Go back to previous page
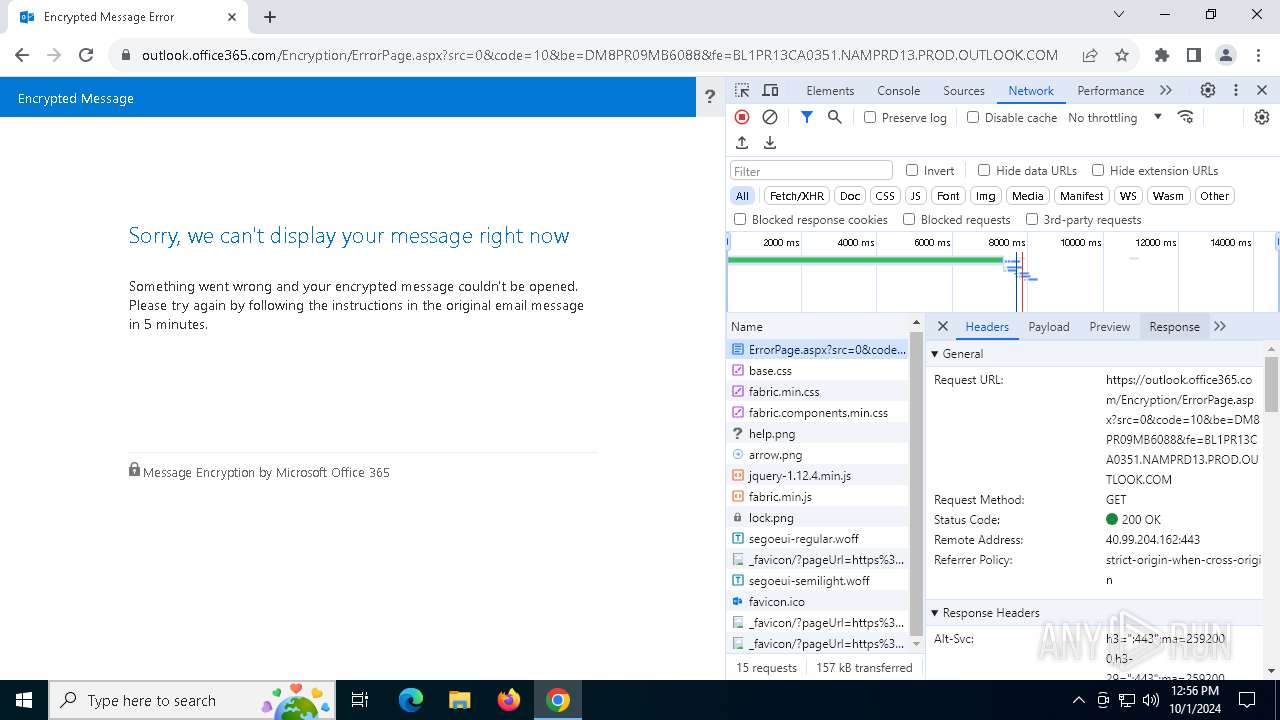Image resolution: width=1280 pixels, height=720 pixels. (22, 55)
